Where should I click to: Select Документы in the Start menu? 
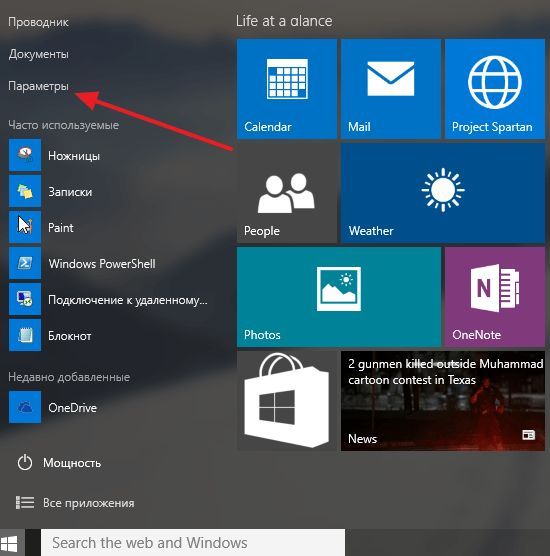[38, 54]
